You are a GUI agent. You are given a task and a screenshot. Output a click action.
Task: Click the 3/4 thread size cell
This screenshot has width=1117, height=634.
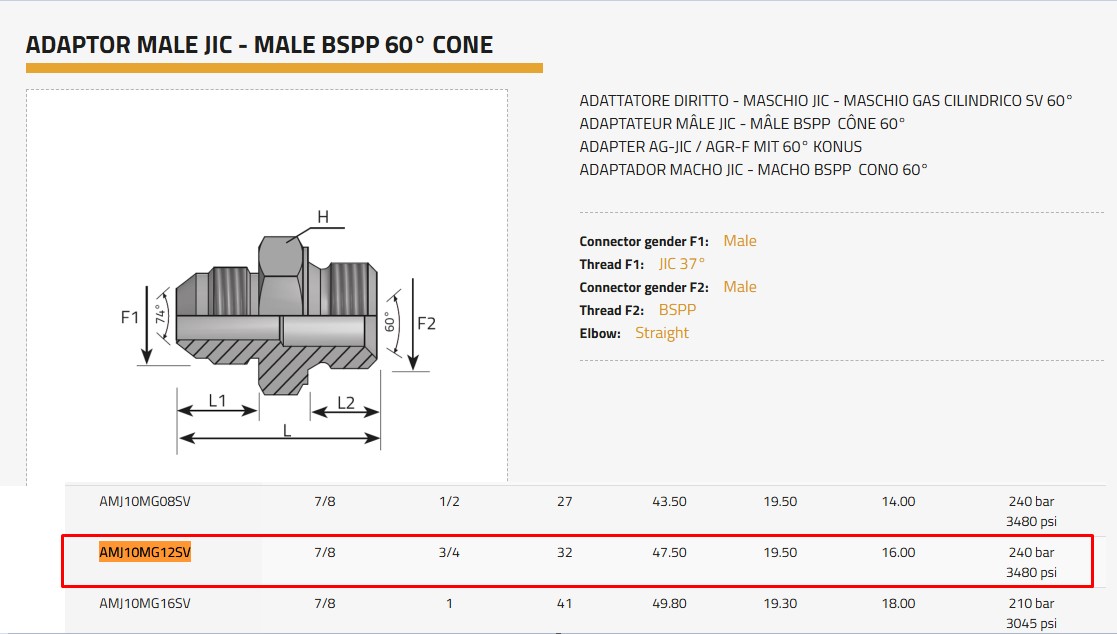tap(449, 553)
